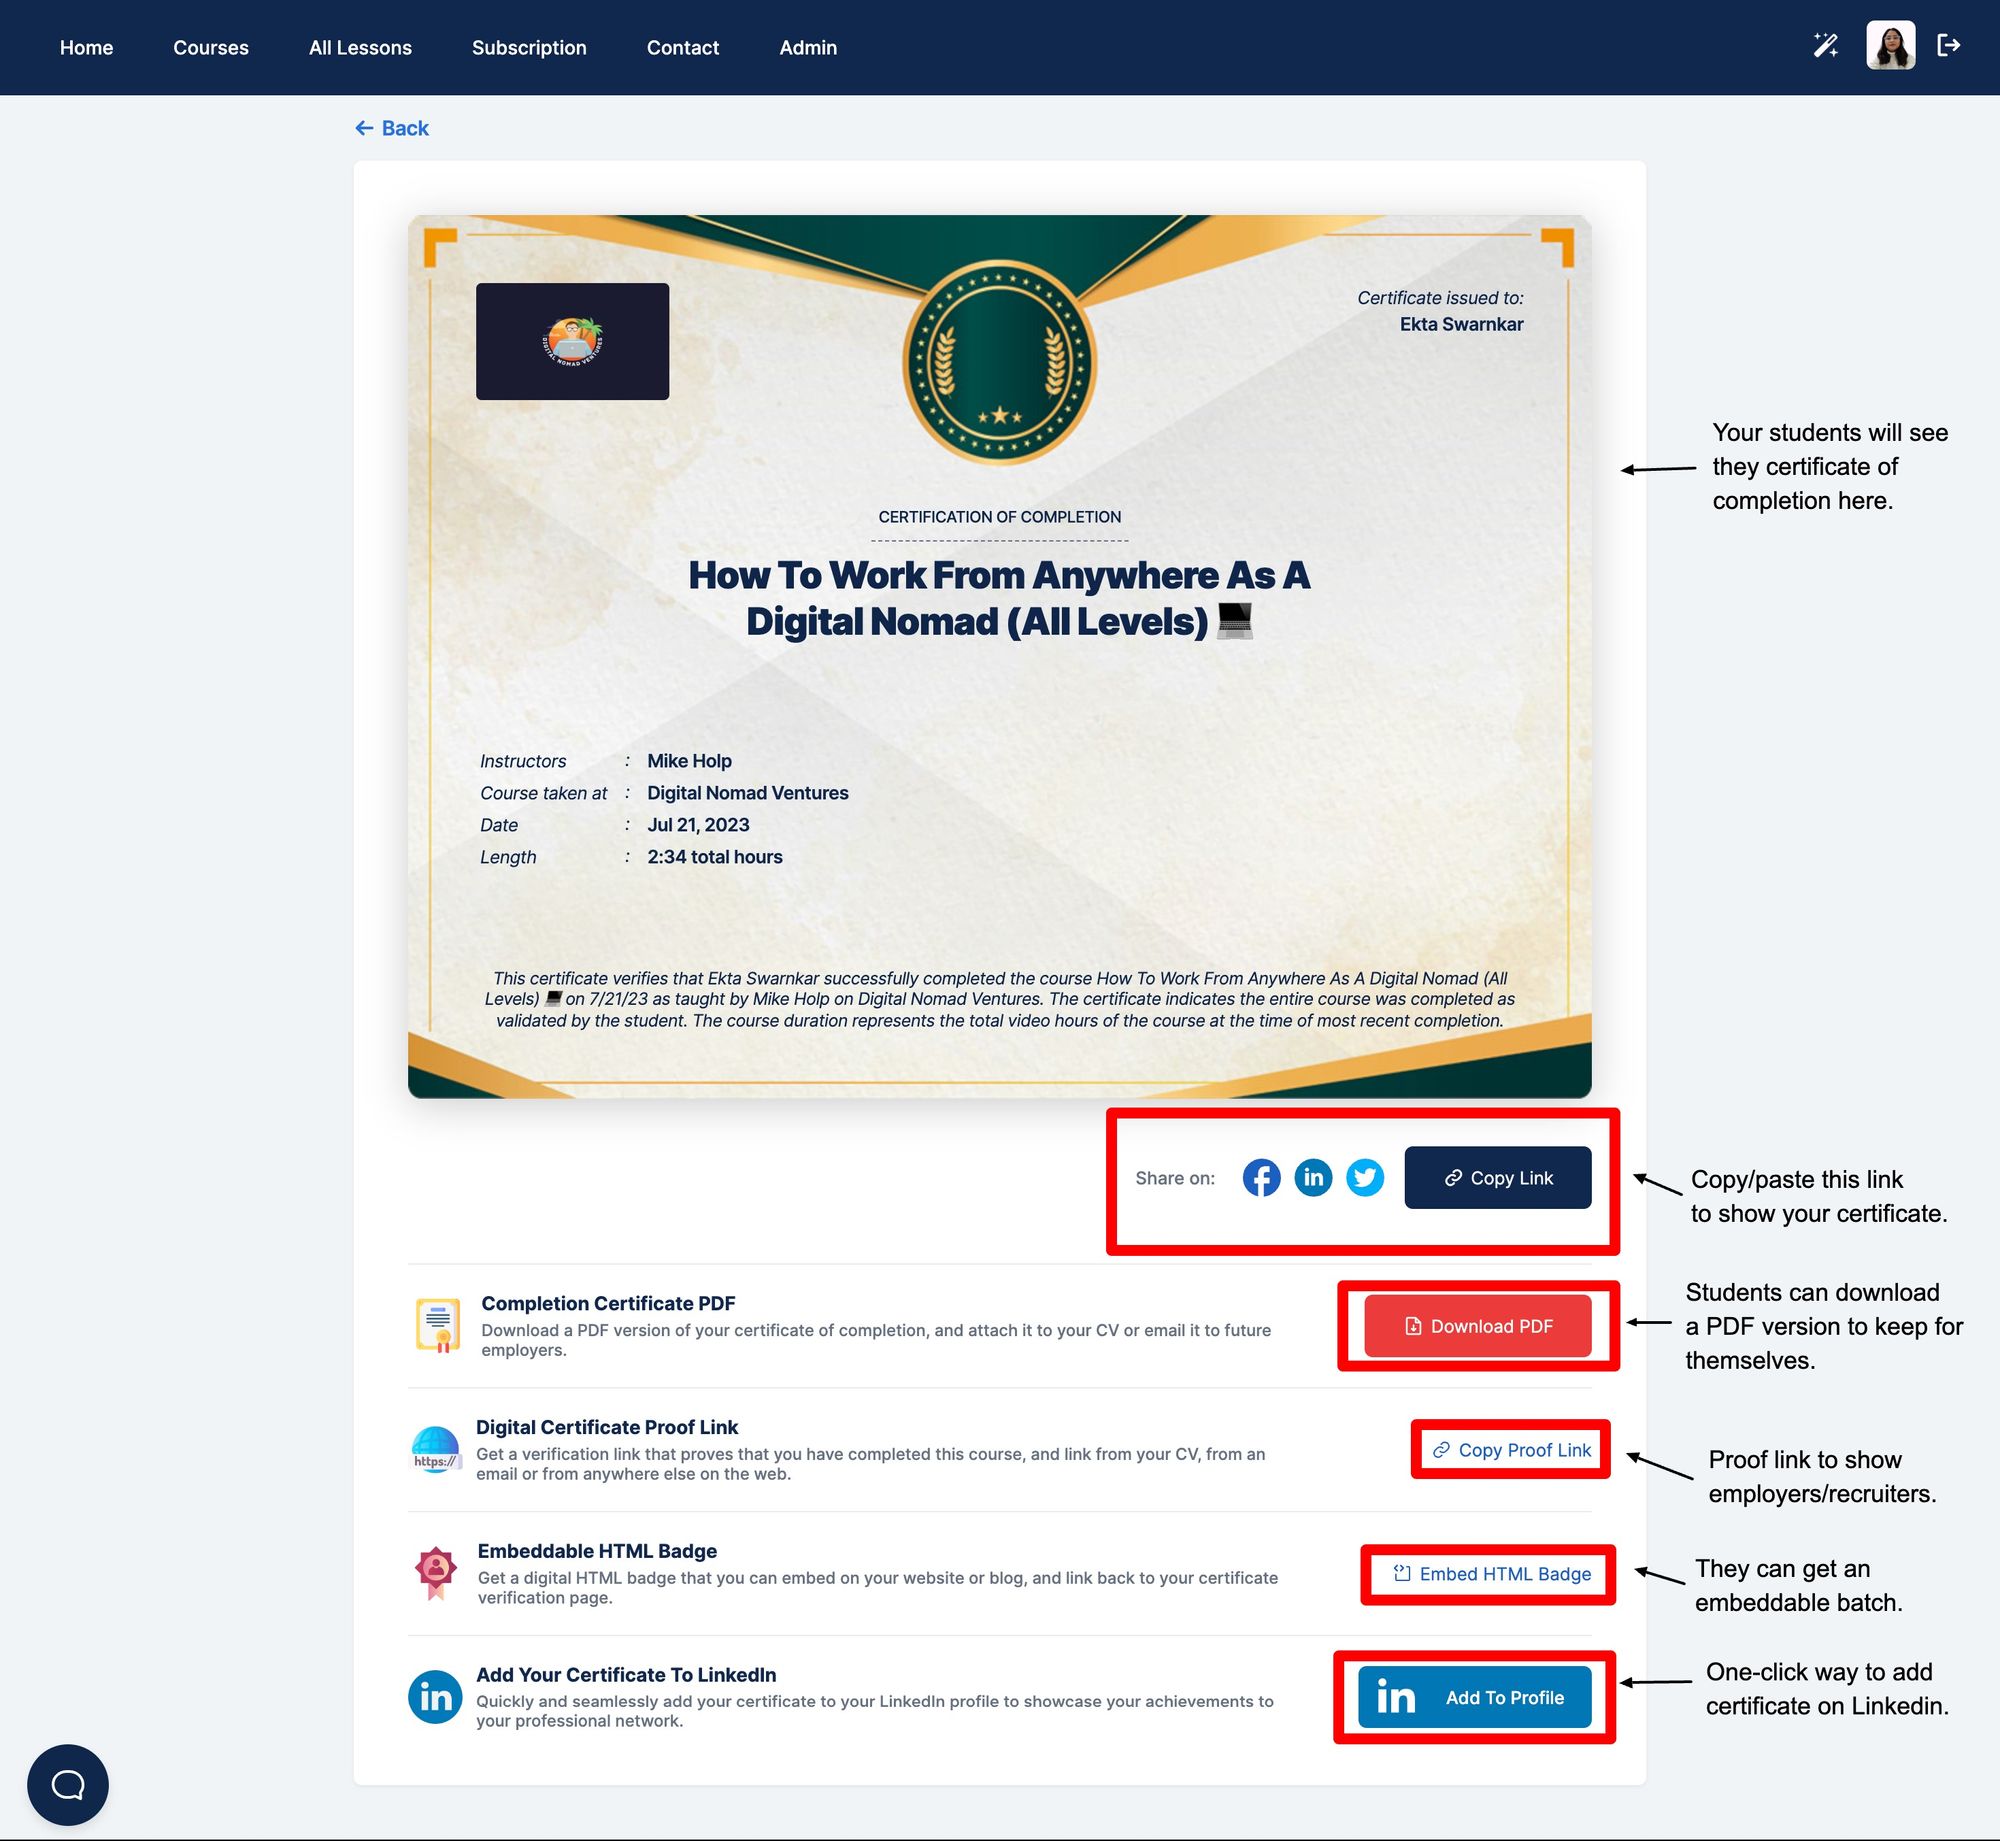The width and height of the screenshot is (2000, 1841).
Task: Open the Courses menu item
Action: click(x=210, y=48)
